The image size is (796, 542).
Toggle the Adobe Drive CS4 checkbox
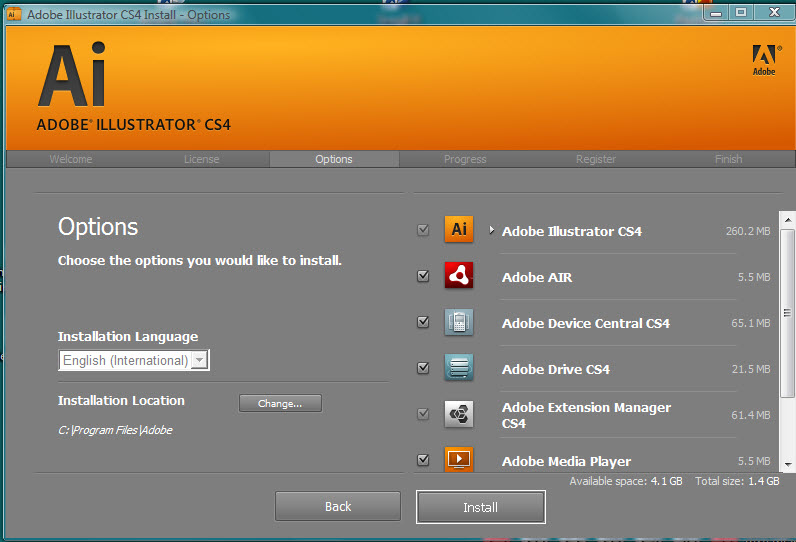tap(423, 368)
